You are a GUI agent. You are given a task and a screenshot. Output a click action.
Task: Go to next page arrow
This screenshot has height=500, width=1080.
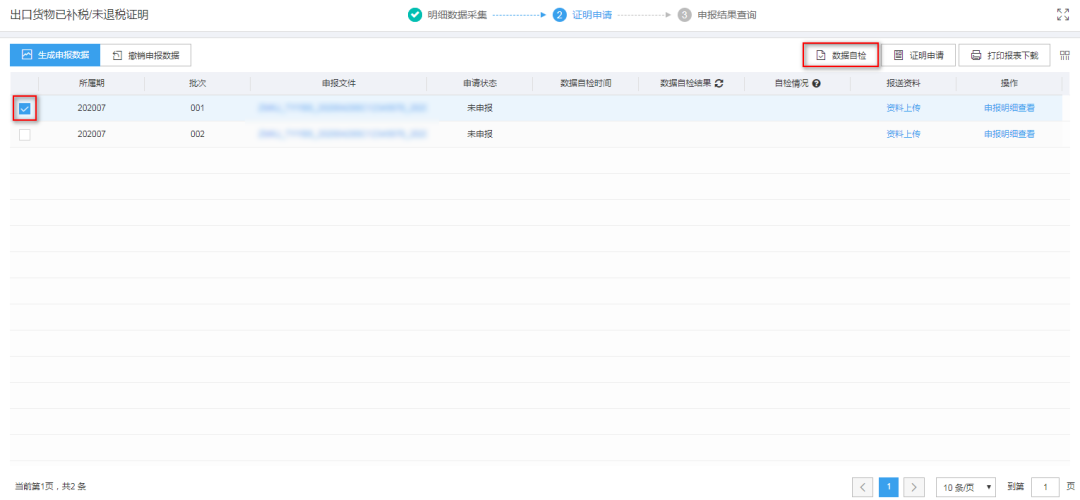pos(914,487)
